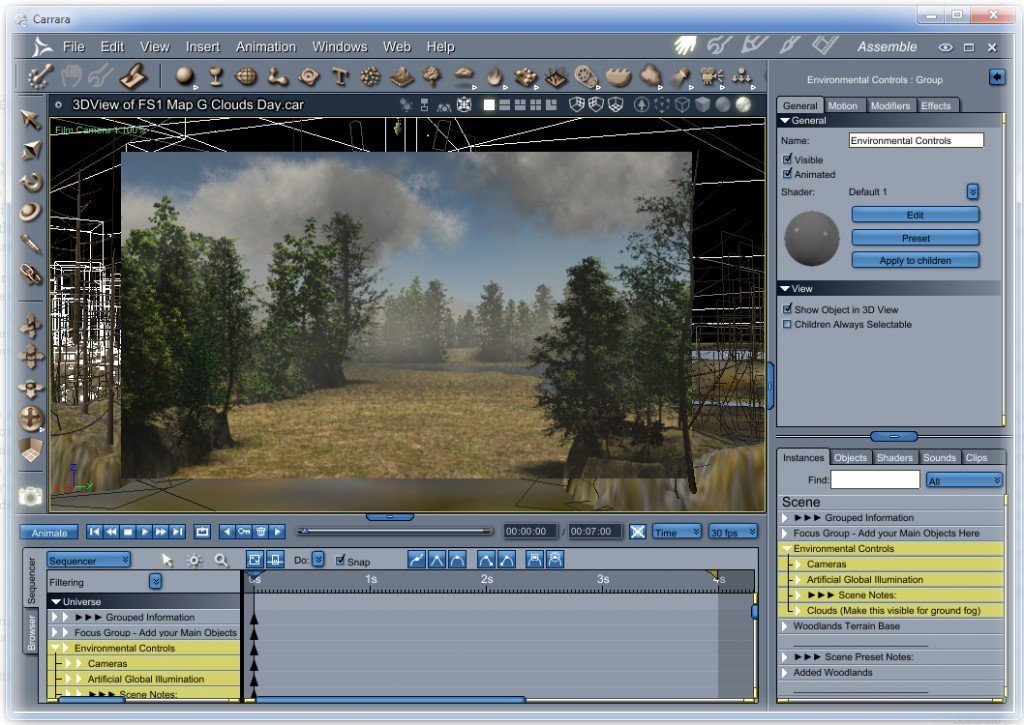Open the Sequencer view dropdown
Screen dimensions: 1024x725
point(88,560)
